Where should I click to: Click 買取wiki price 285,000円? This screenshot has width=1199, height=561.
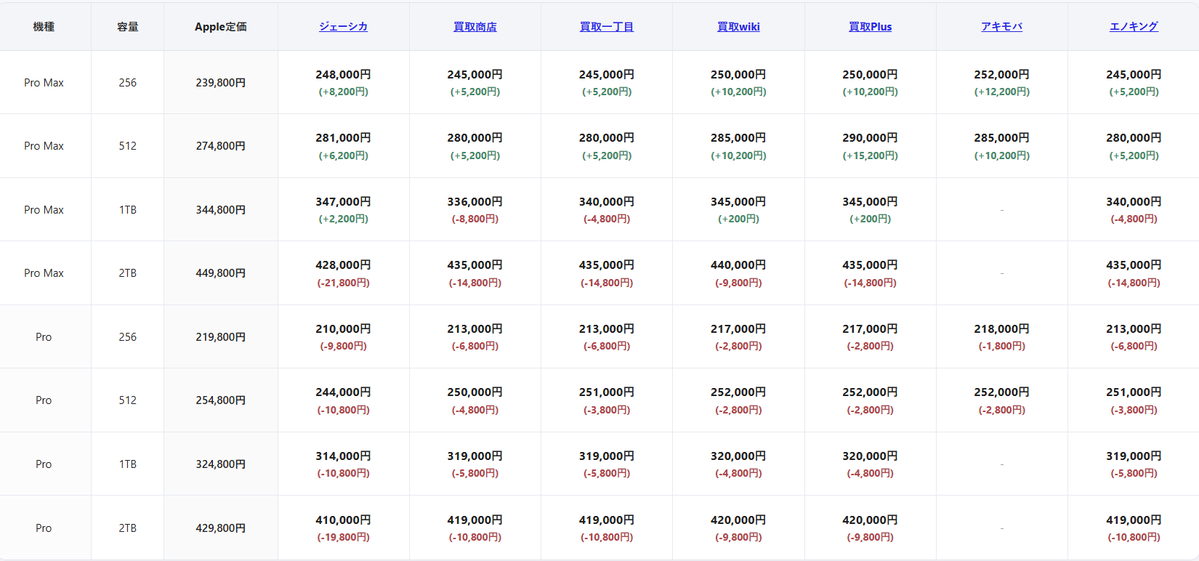pos(738,138)
